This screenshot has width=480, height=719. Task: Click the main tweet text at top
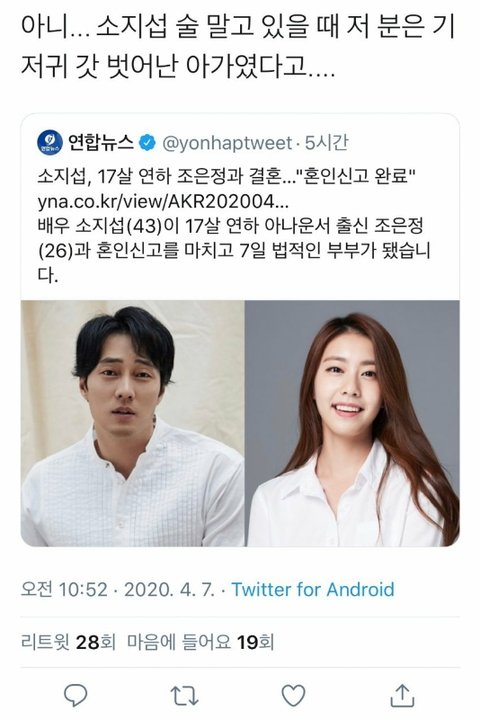[237, 46]
